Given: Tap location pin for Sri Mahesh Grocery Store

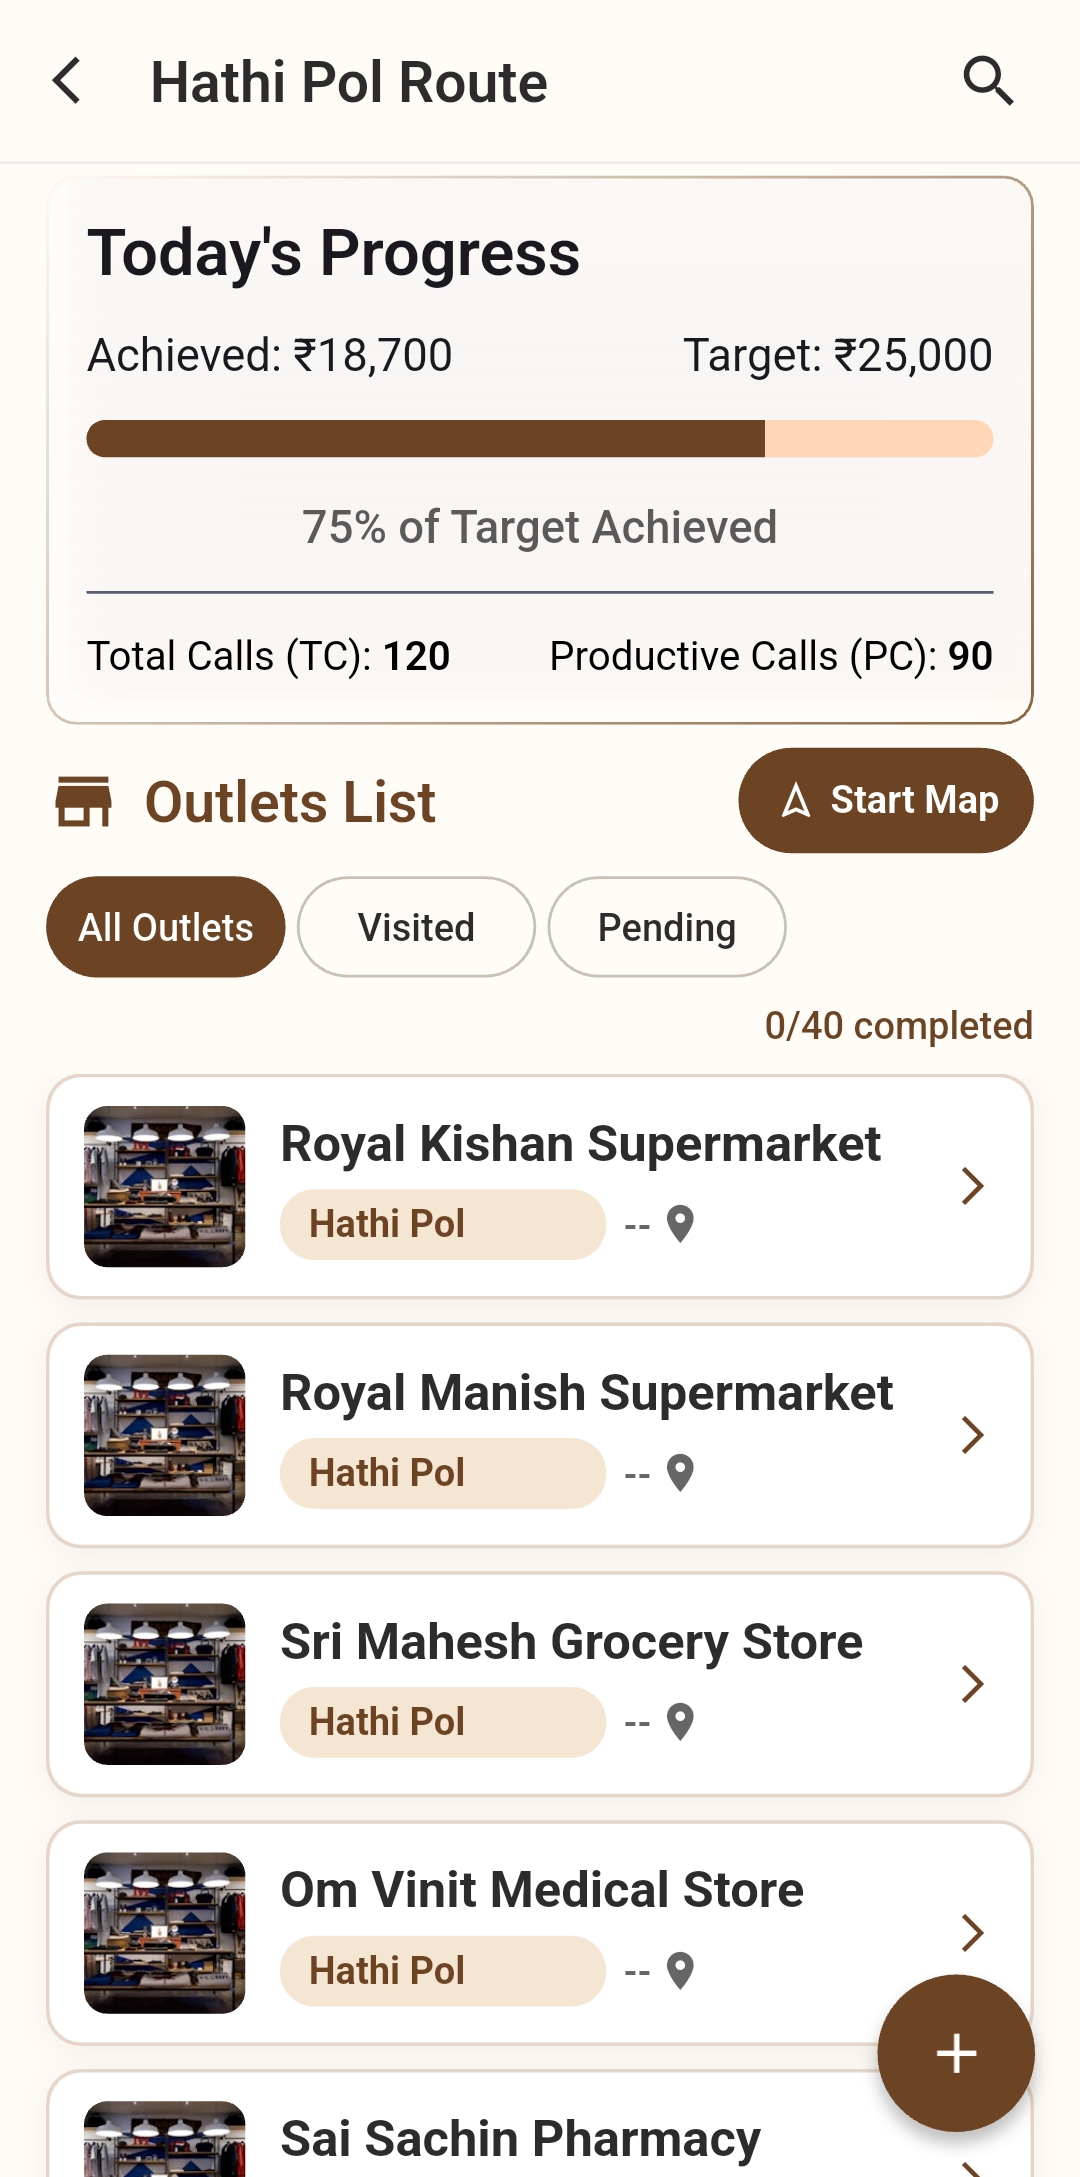Looking at the screenshot, I should [680, 1722].
